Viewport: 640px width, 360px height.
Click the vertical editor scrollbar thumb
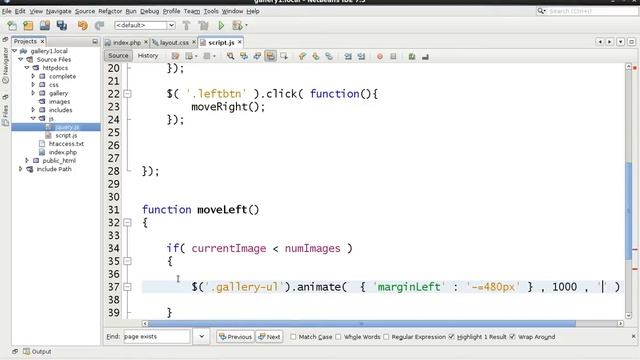[x=628, y=210]
